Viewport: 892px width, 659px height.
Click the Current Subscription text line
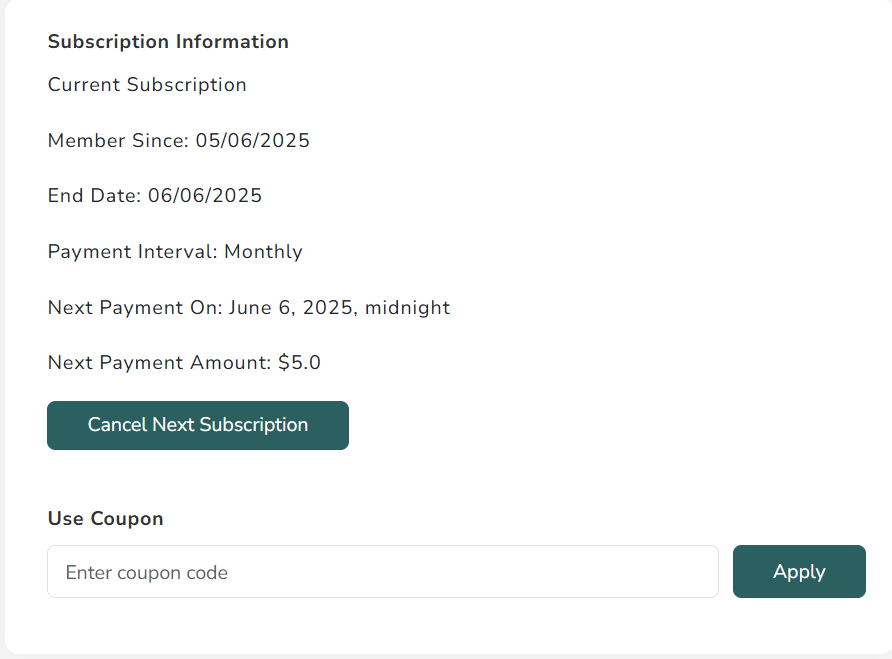[x=147, y=85]
